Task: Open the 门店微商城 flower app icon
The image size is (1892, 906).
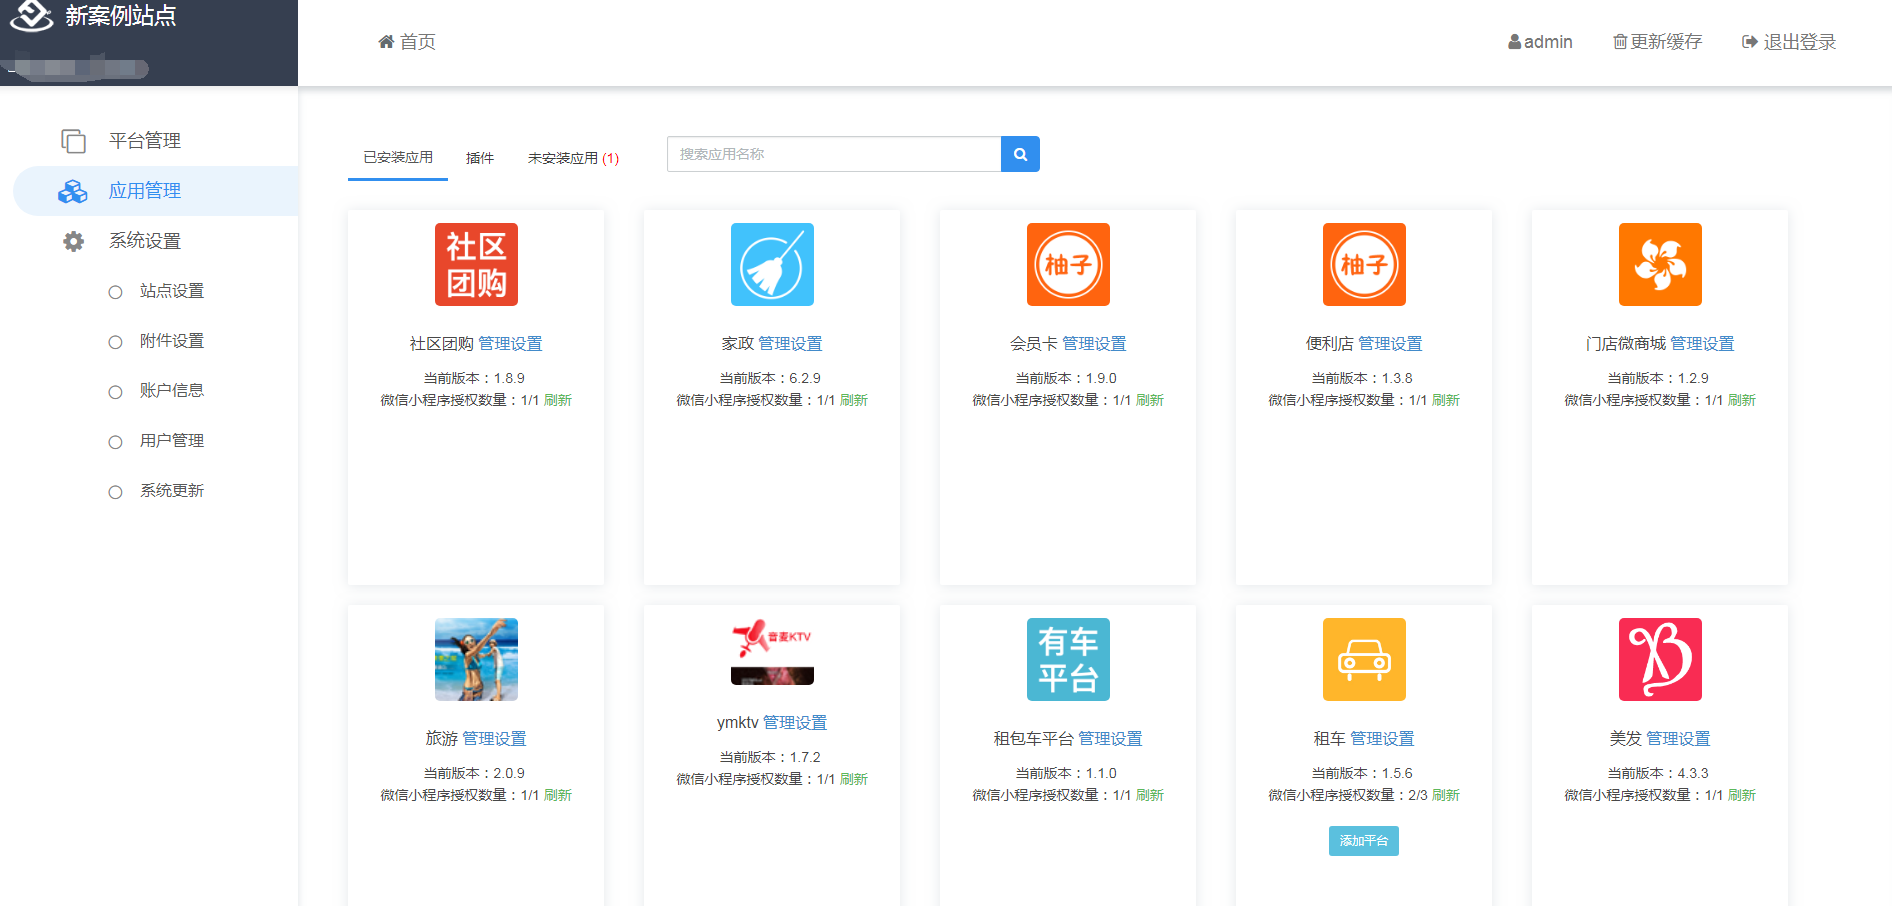Action: tap(1660, 264)
